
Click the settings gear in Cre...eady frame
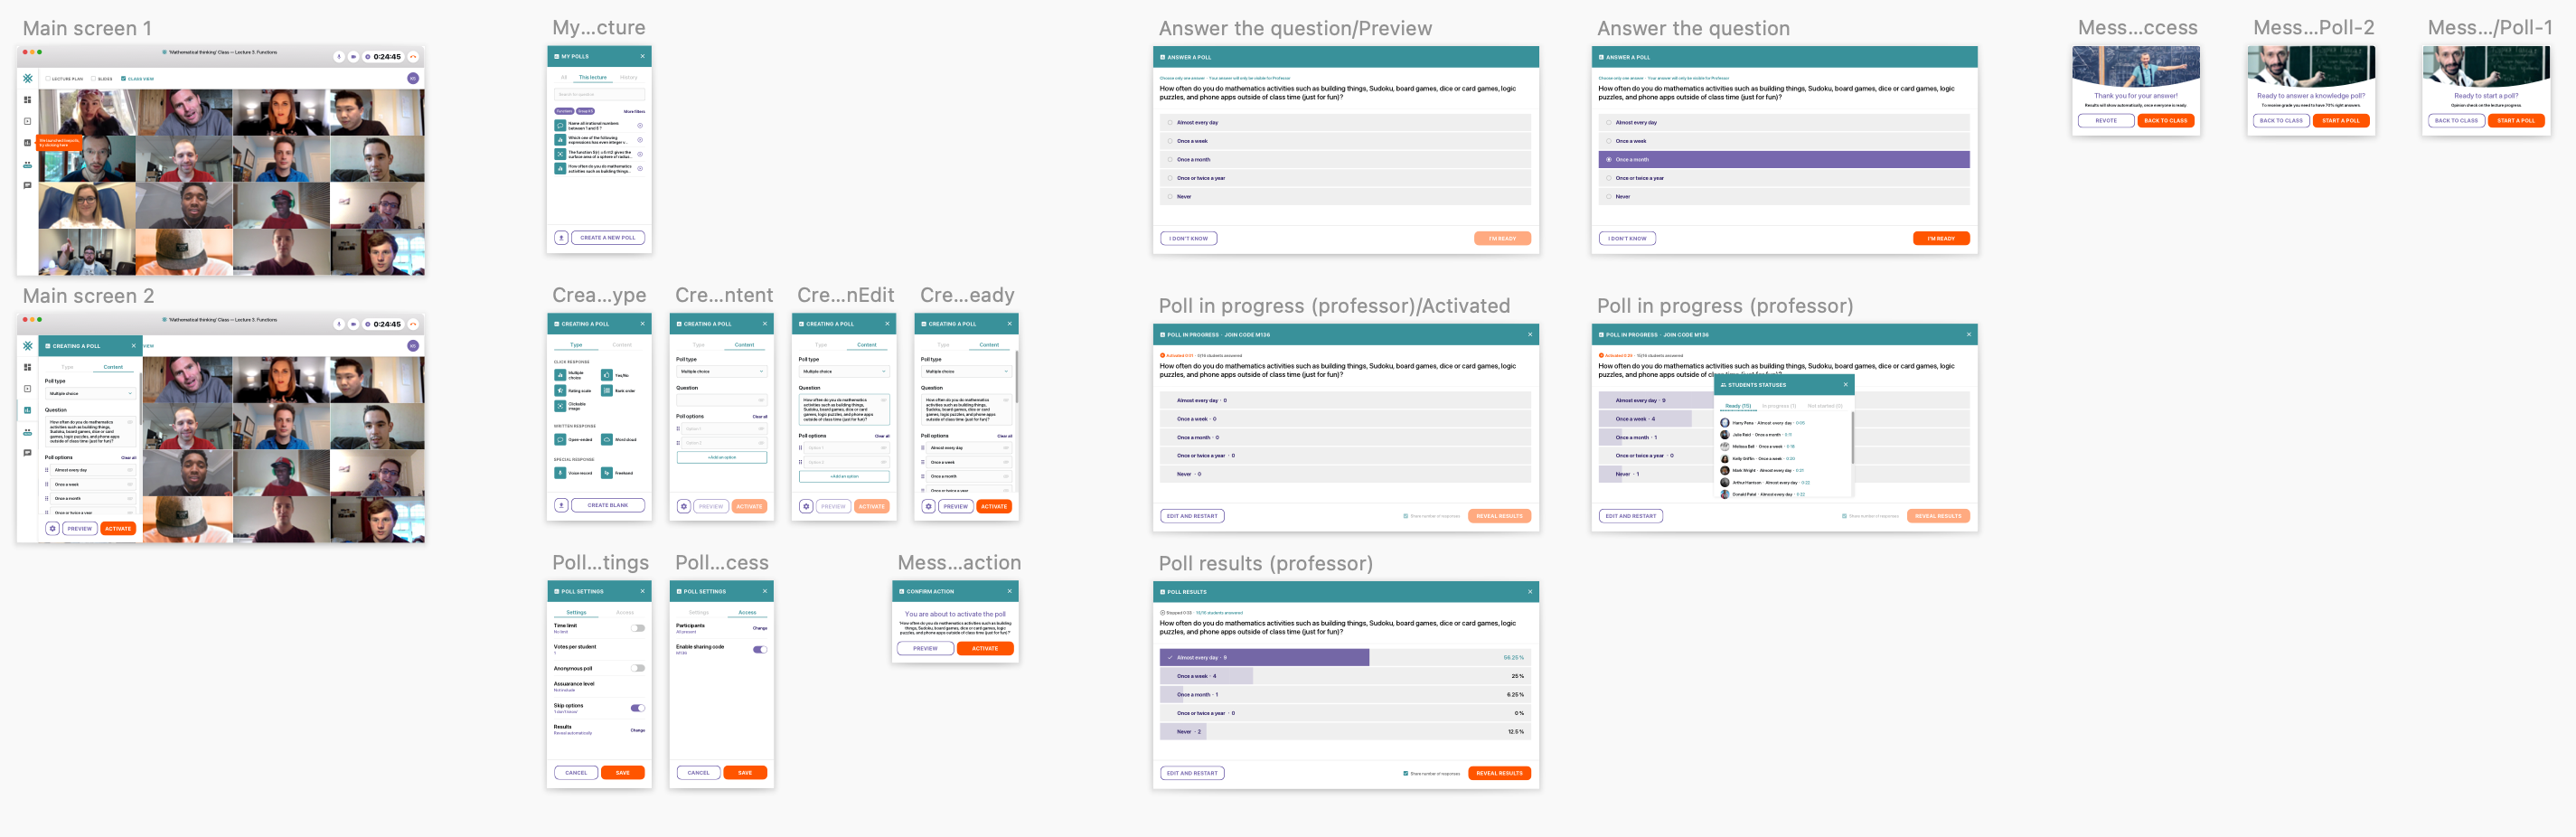point(928,507)
